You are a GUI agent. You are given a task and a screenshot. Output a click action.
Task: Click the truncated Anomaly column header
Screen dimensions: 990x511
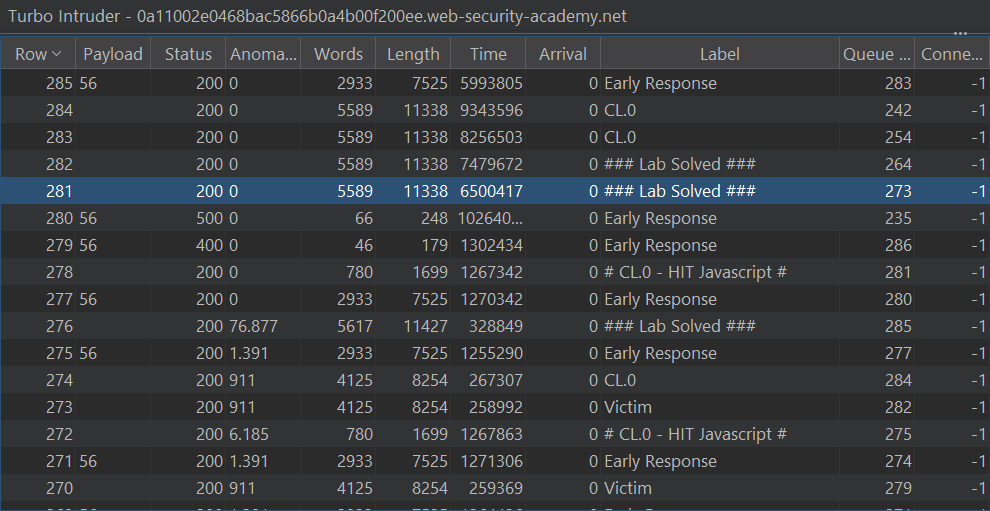[x=263, y=54]
